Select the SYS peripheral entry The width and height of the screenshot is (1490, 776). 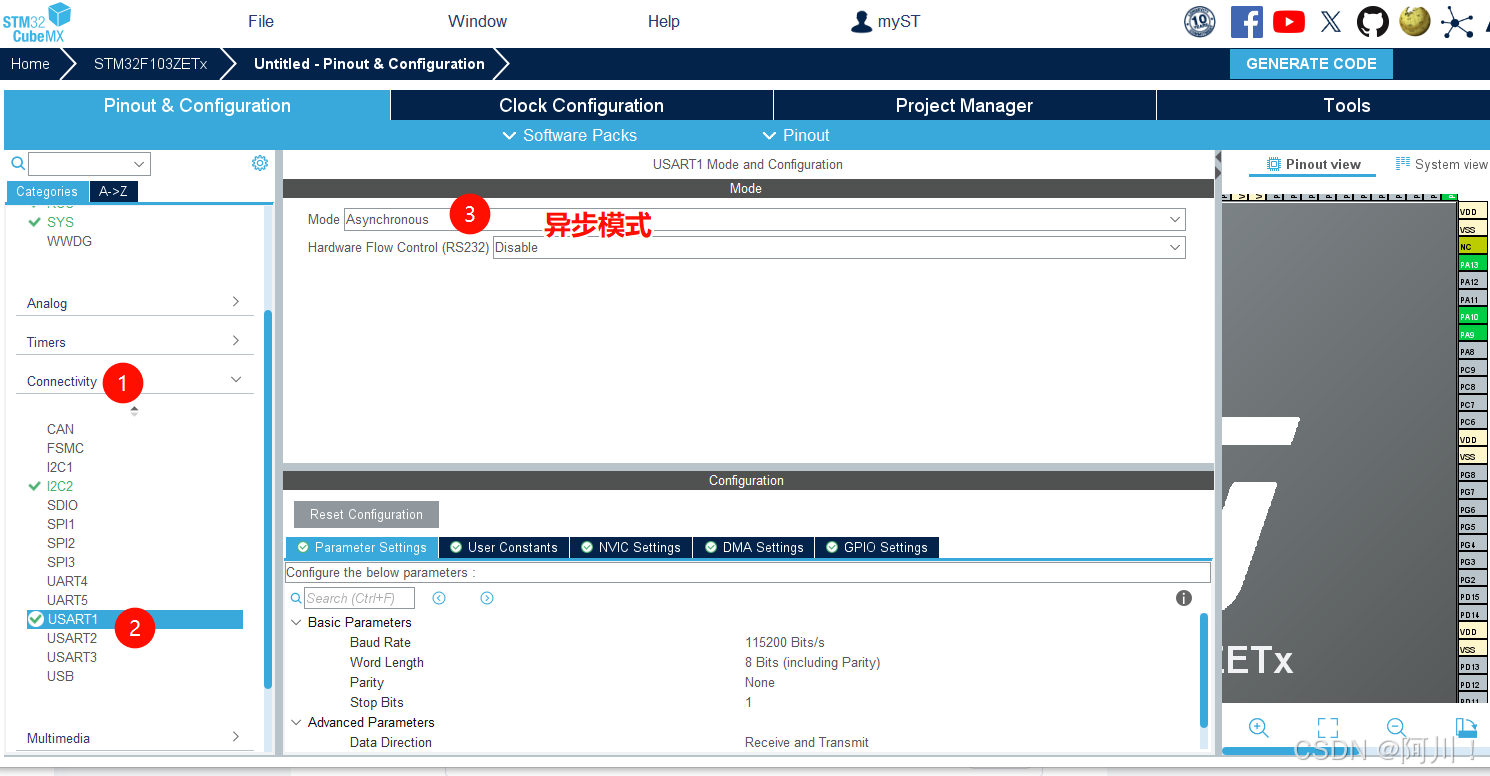[60, 222]
